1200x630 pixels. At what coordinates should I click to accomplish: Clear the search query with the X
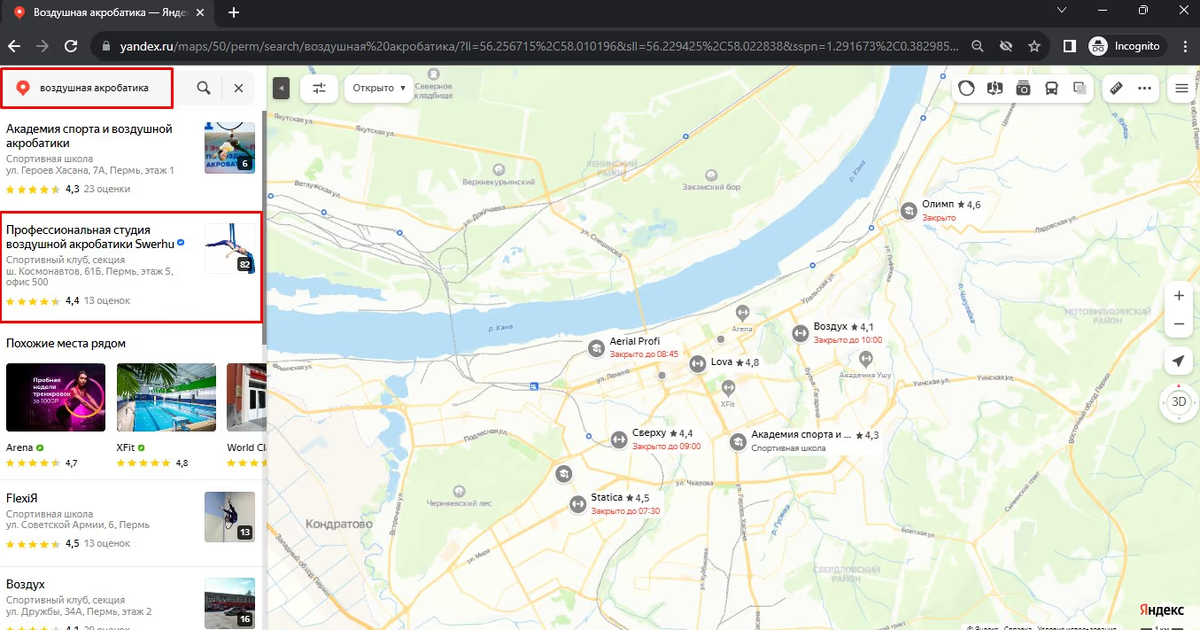pos(238,88)
